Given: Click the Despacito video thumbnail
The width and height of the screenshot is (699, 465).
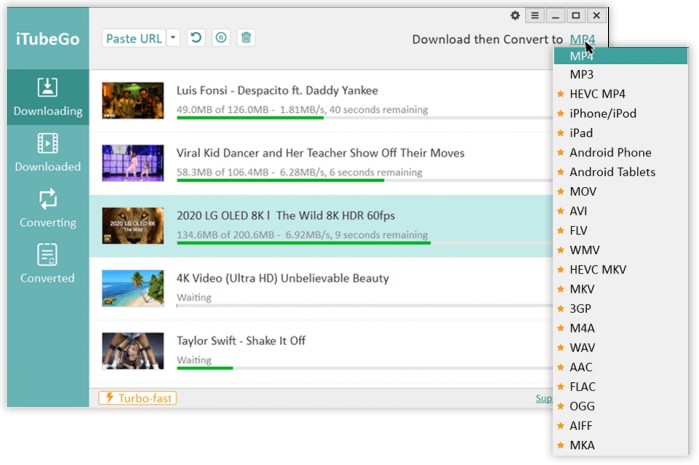Looking at the screenshot, I should point(133,100).
